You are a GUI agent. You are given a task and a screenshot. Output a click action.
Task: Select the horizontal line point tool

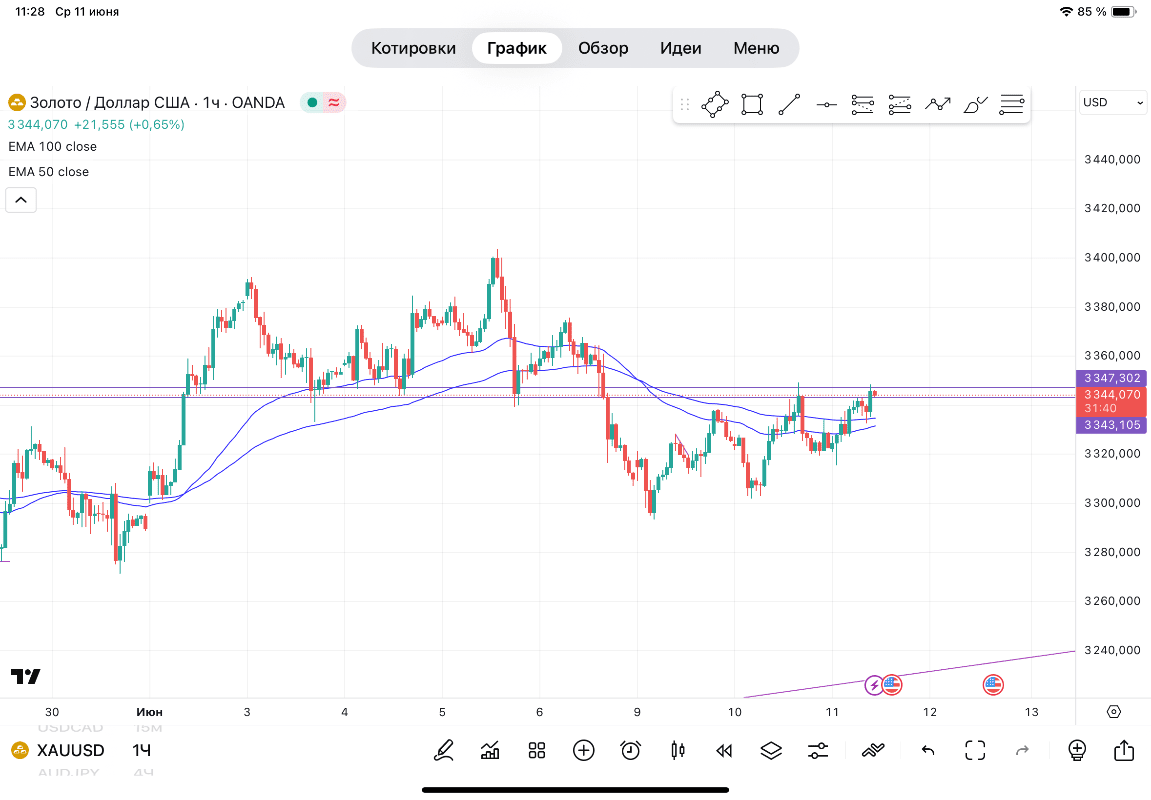(827, 105)
